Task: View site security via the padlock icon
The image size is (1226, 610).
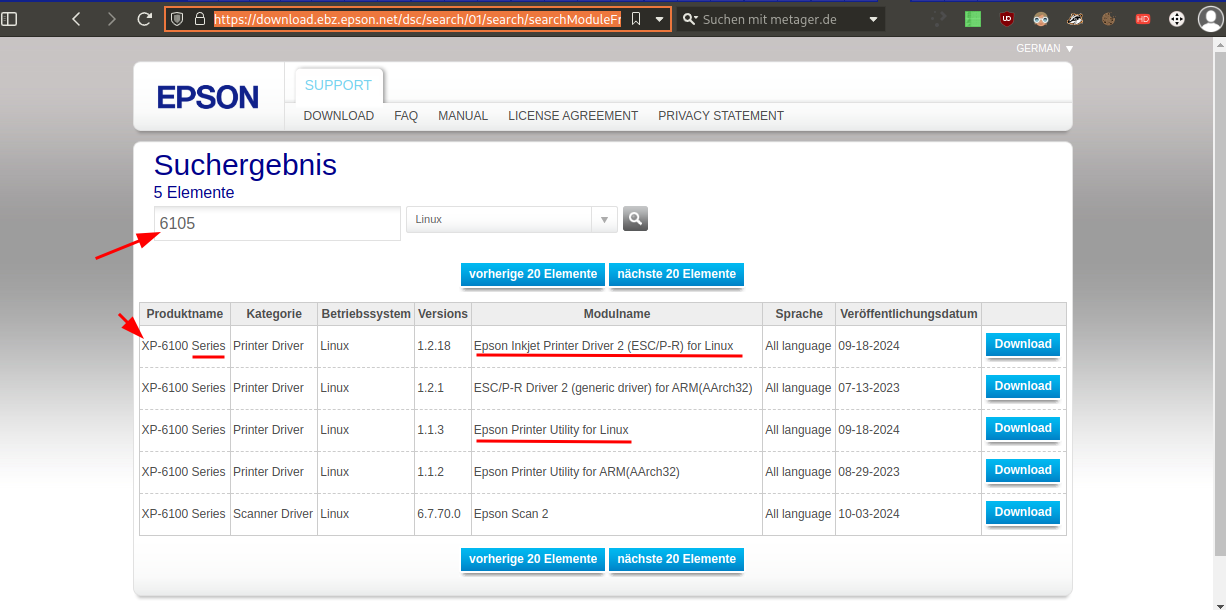Action: (199, 19)
